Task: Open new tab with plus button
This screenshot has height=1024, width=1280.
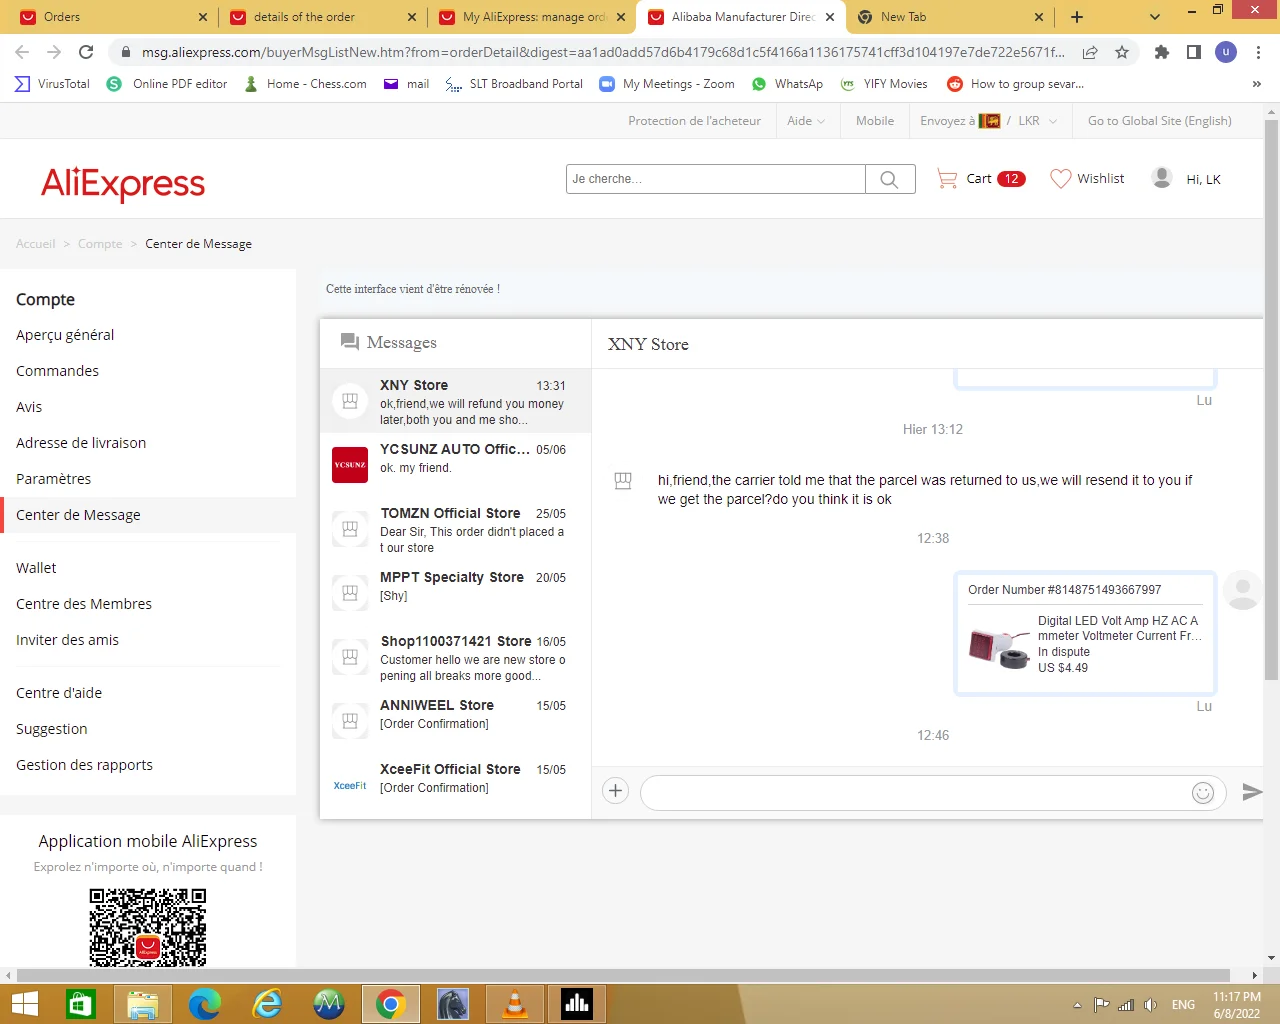Action: pos(1077,17)
